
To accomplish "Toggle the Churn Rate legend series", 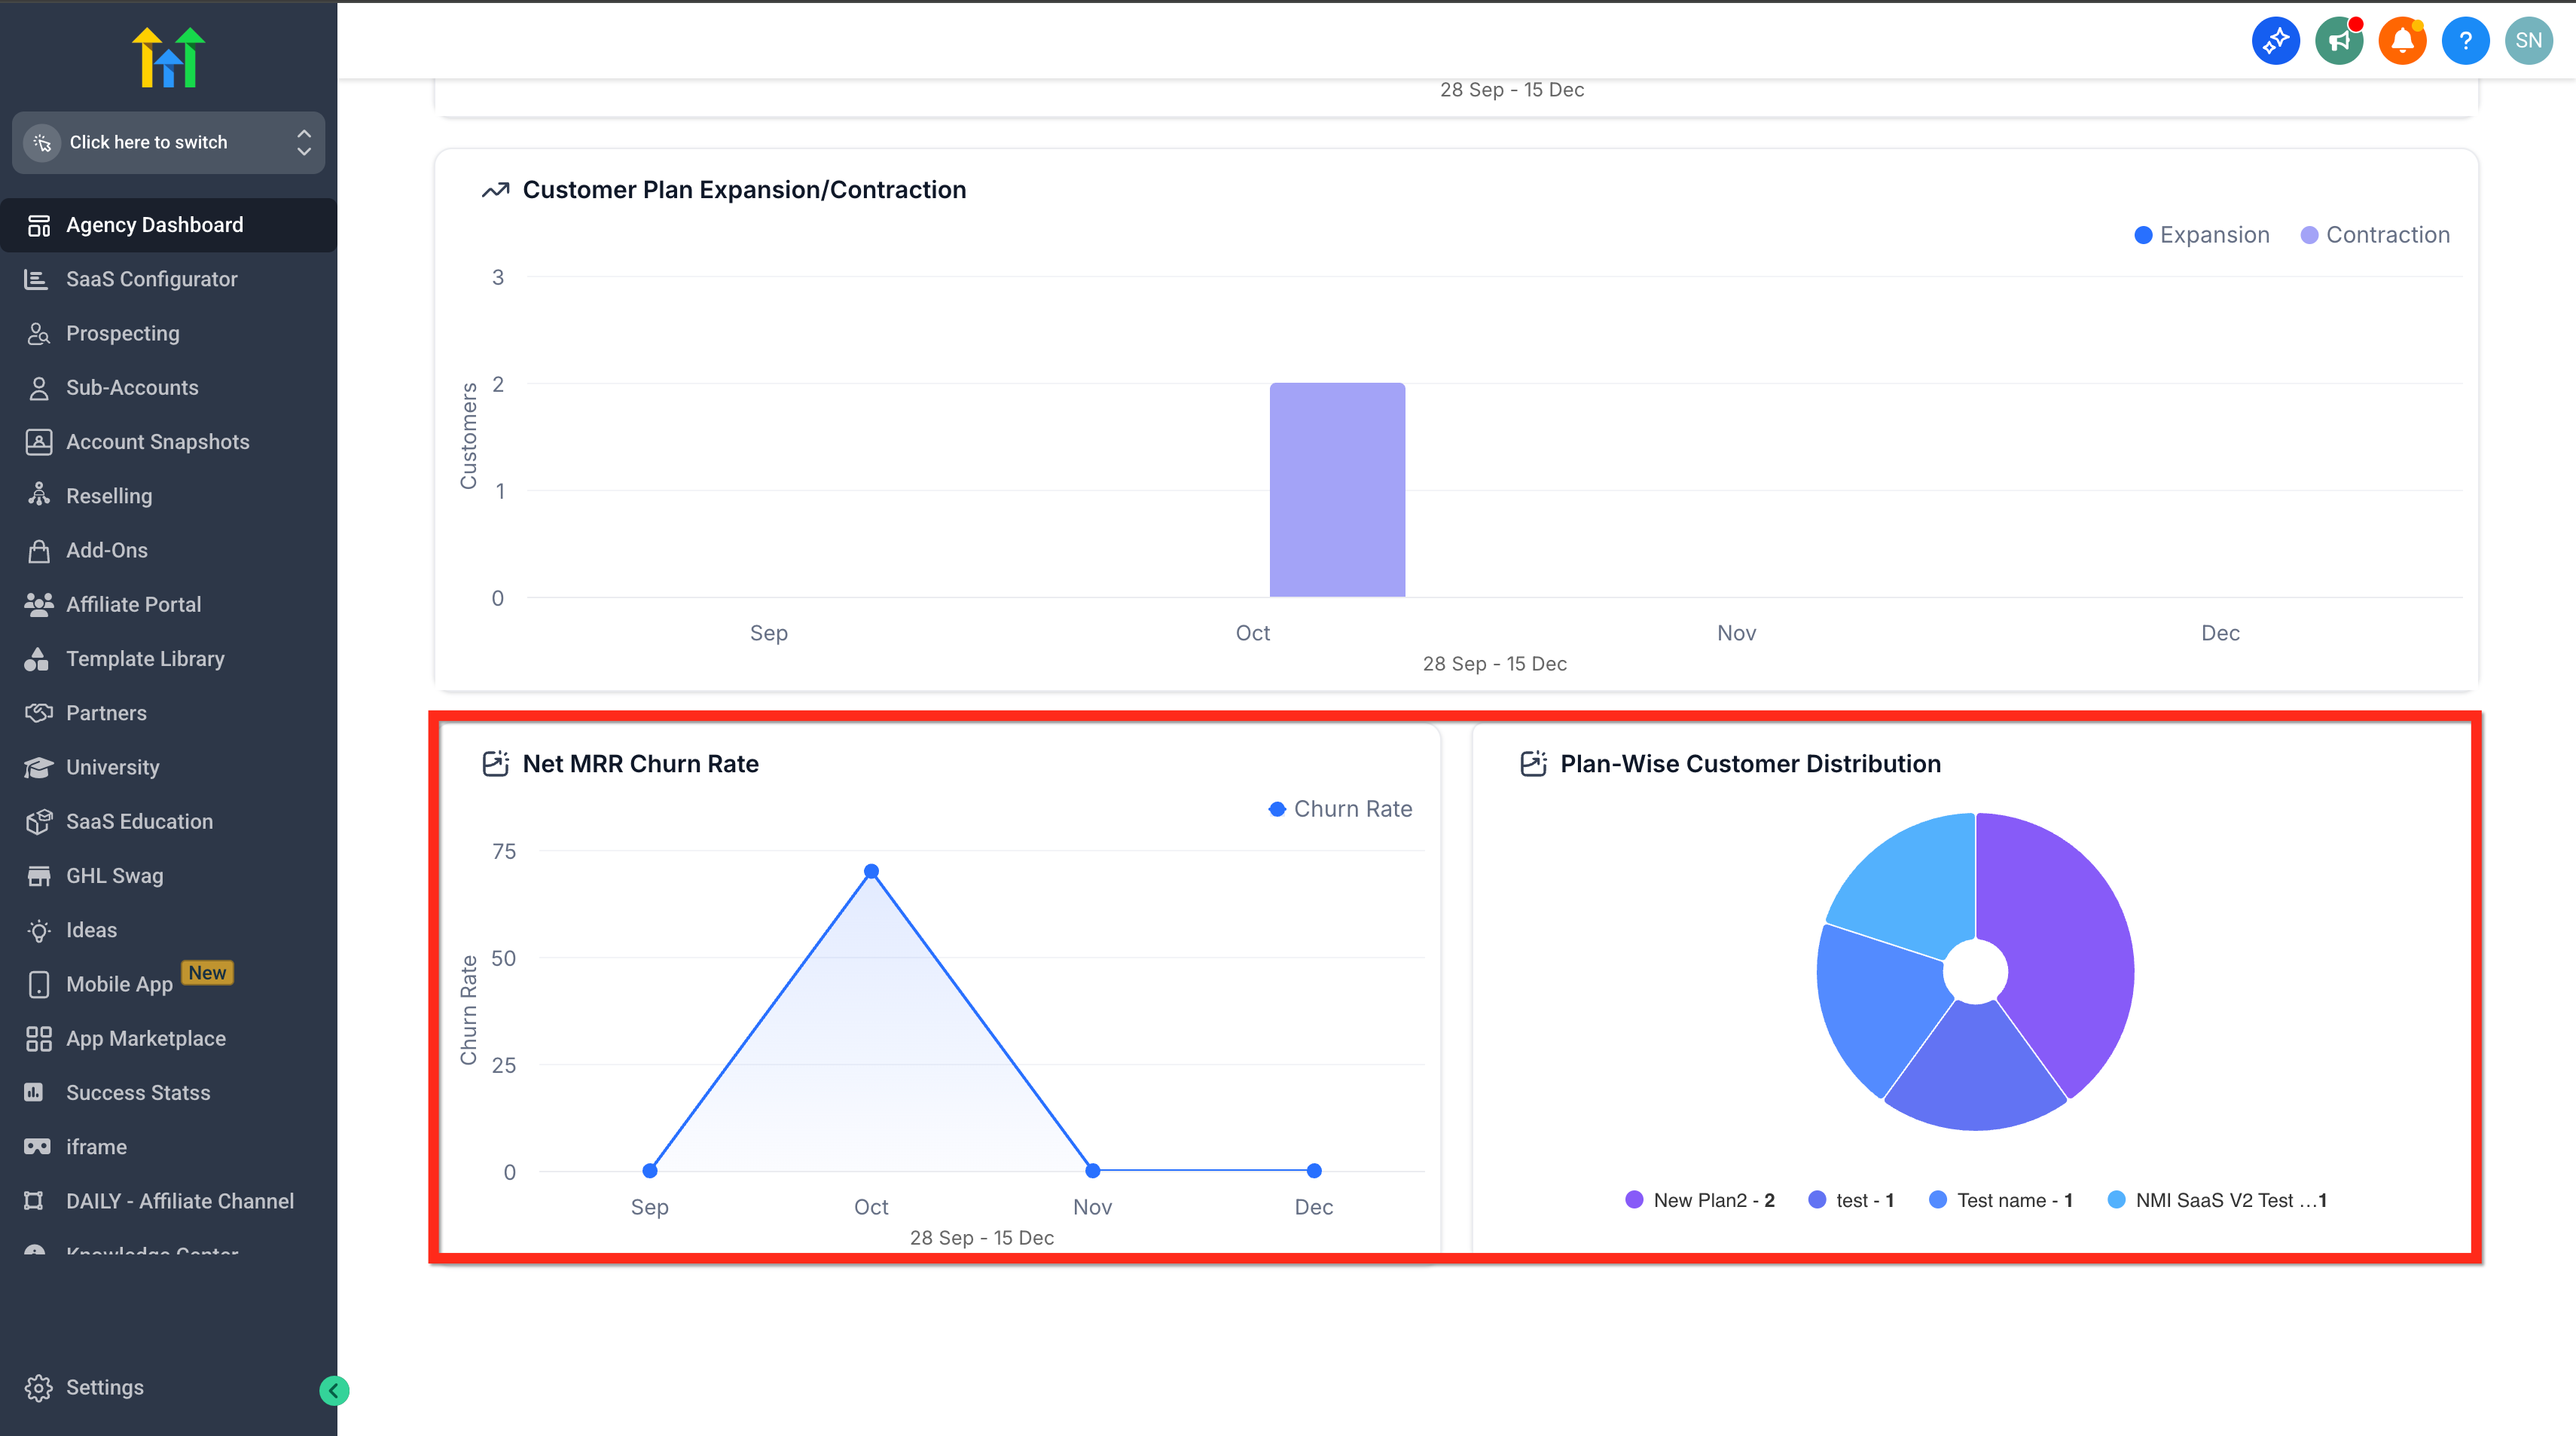I will (x=1340, y=809).
